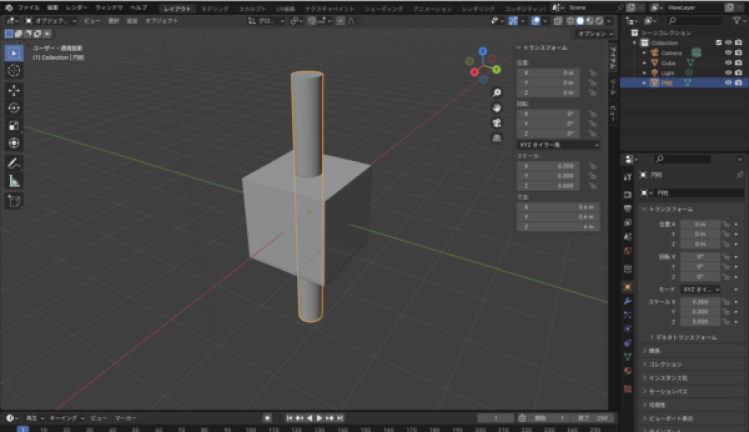Image resolution: width=749 pixels, height=432 pixels.
Task: Toggle visibility of the Light object
Action: pyautogui.click(x=728, y=73)
